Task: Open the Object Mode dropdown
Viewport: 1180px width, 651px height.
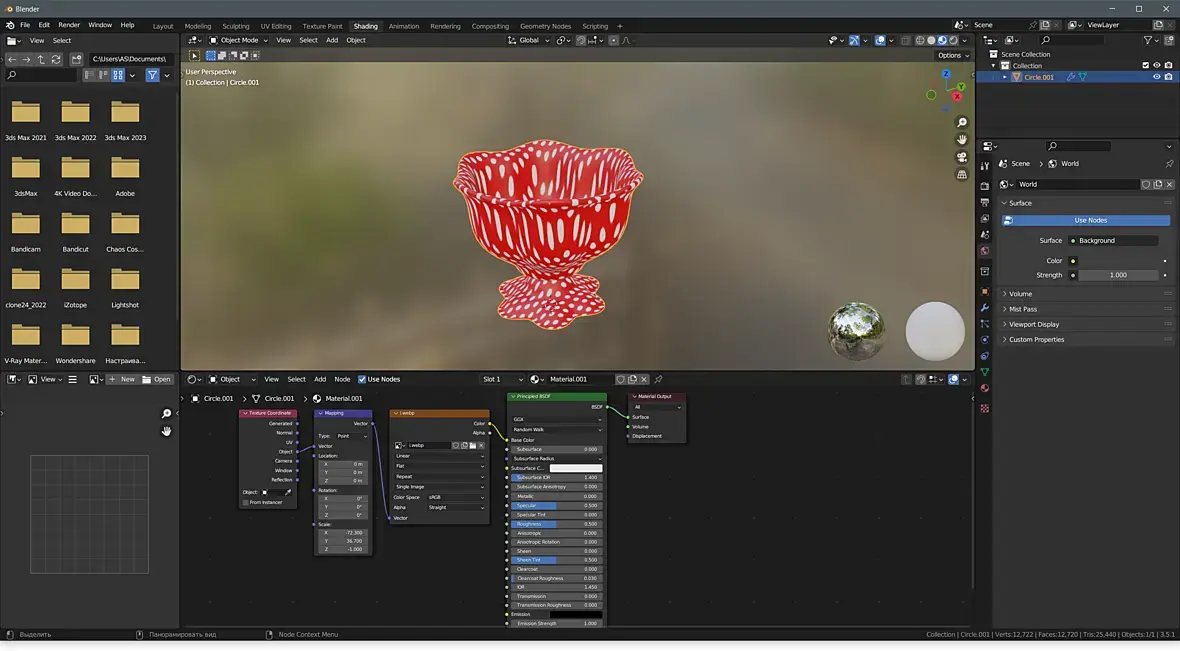Action: (x=238, y=40)
